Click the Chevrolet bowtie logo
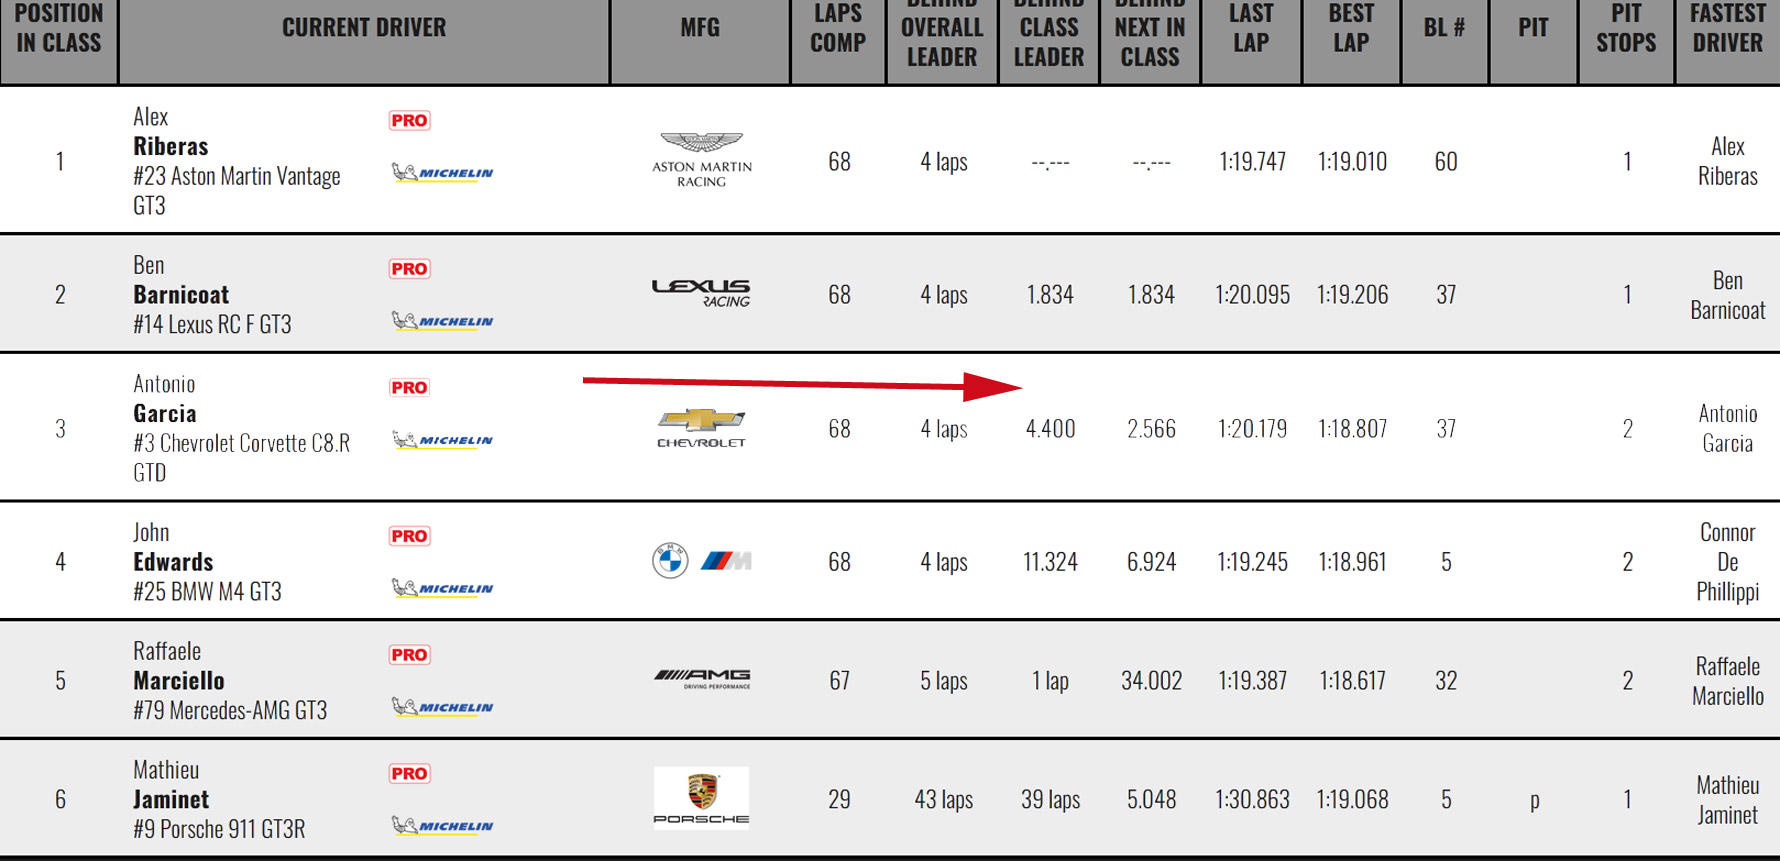The width and height of the screenshot is (1780, 861). pos(701,428)
